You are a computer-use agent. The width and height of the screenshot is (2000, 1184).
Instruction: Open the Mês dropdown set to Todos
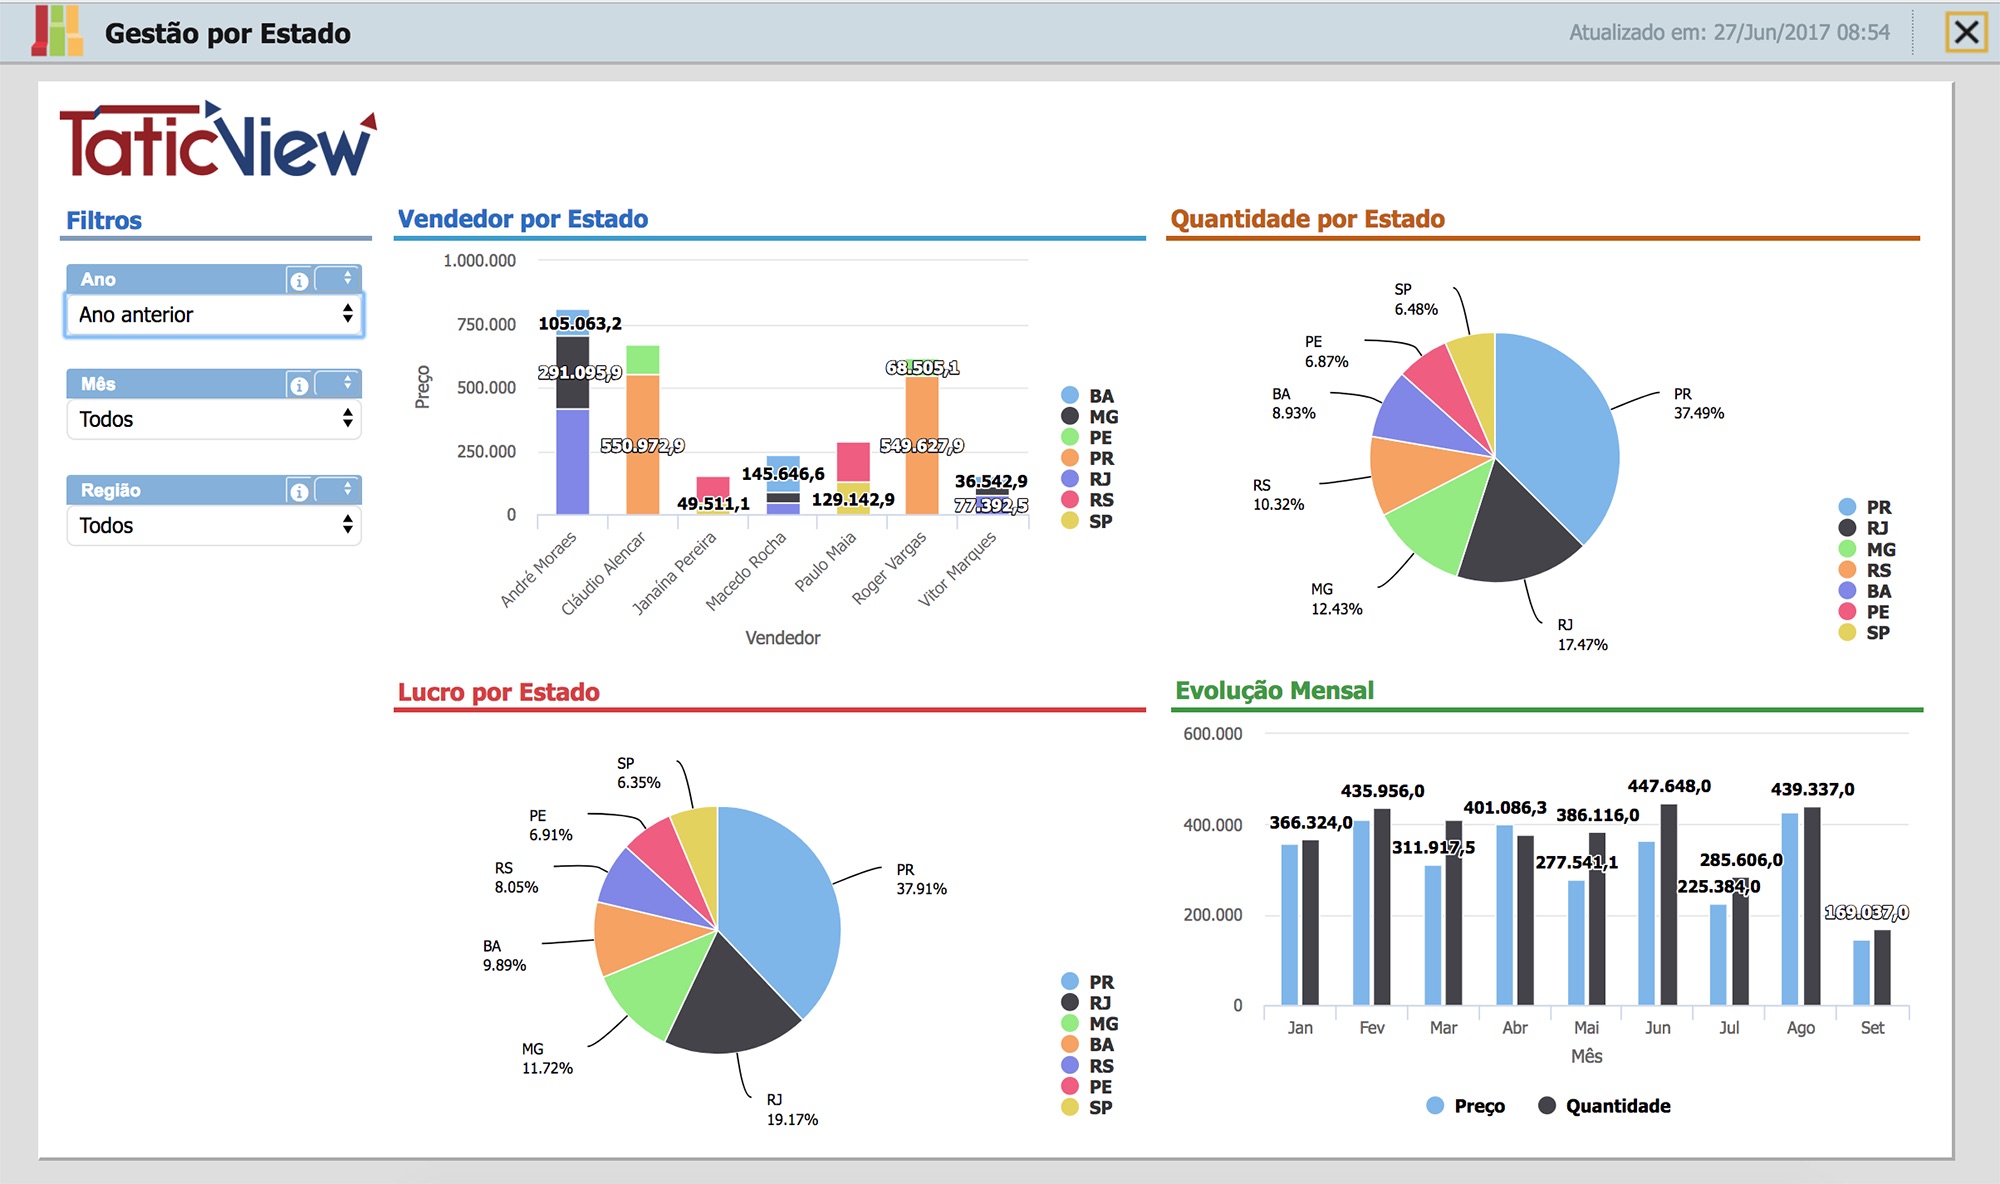pyautogui.click(x=214, y=419)
